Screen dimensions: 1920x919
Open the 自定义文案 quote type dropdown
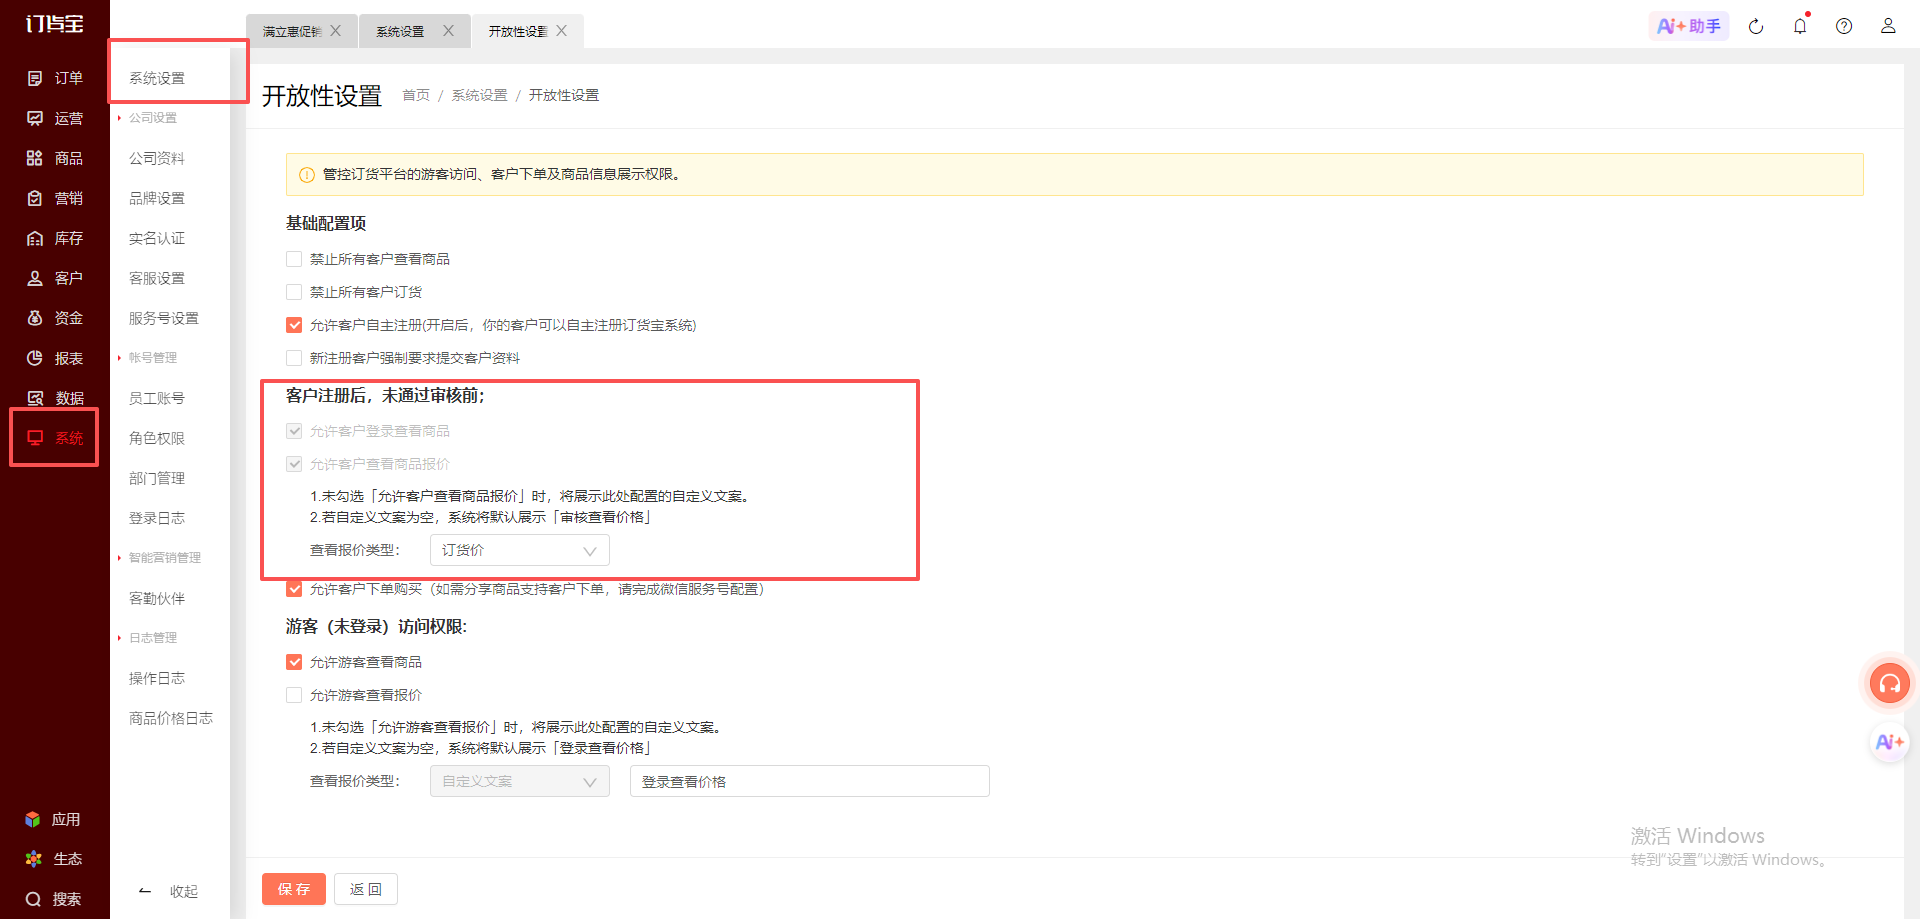[x=520, y=781]
